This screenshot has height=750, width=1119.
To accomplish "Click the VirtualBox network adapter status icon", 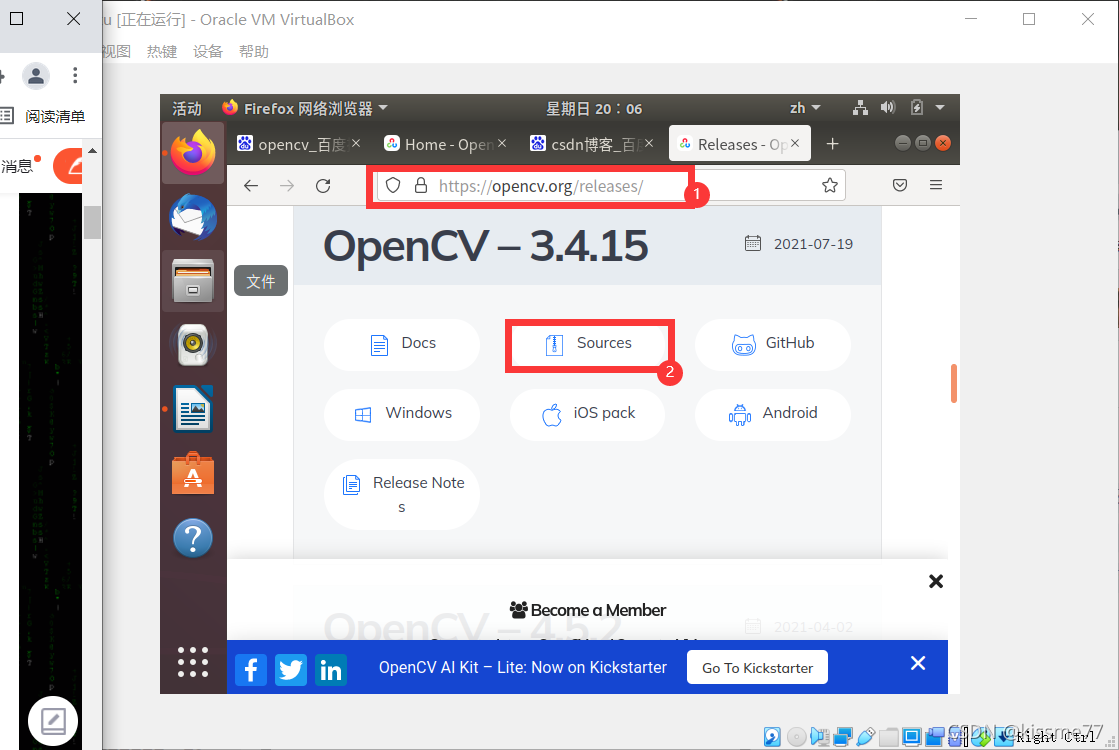I will [843, 736].
